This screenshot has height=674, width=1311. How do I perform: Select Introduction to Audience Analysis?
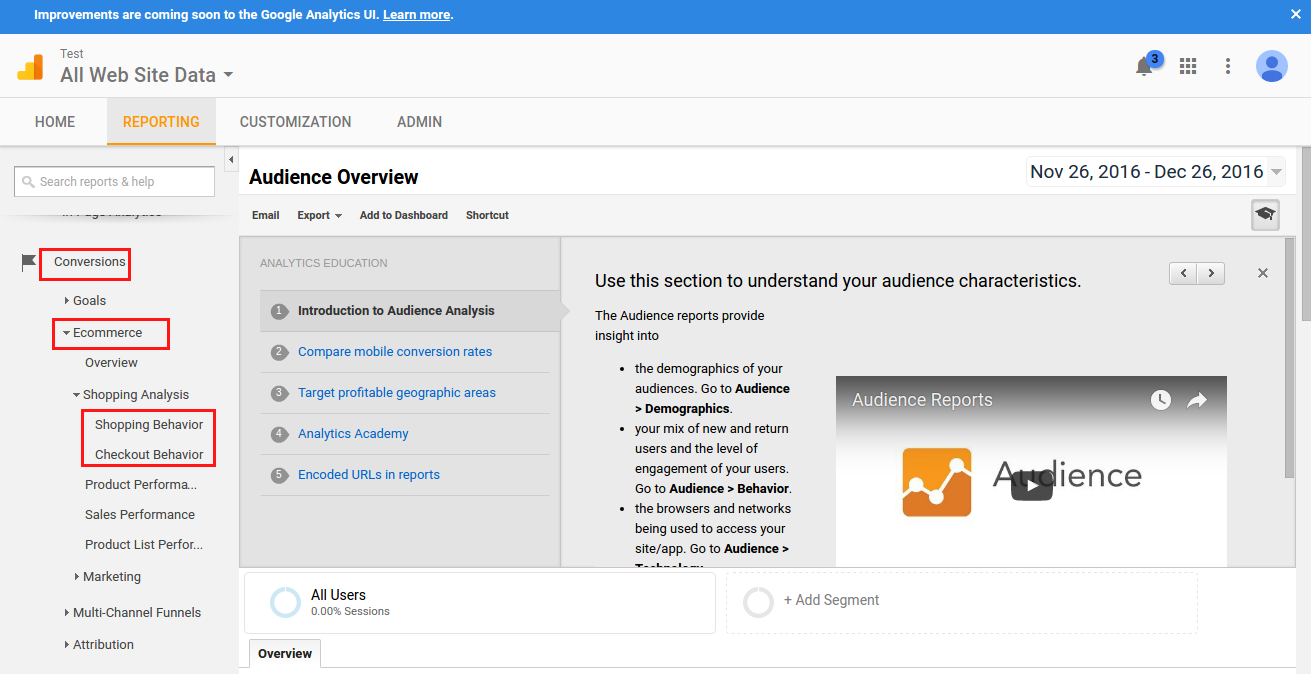[x=410, y=311]
